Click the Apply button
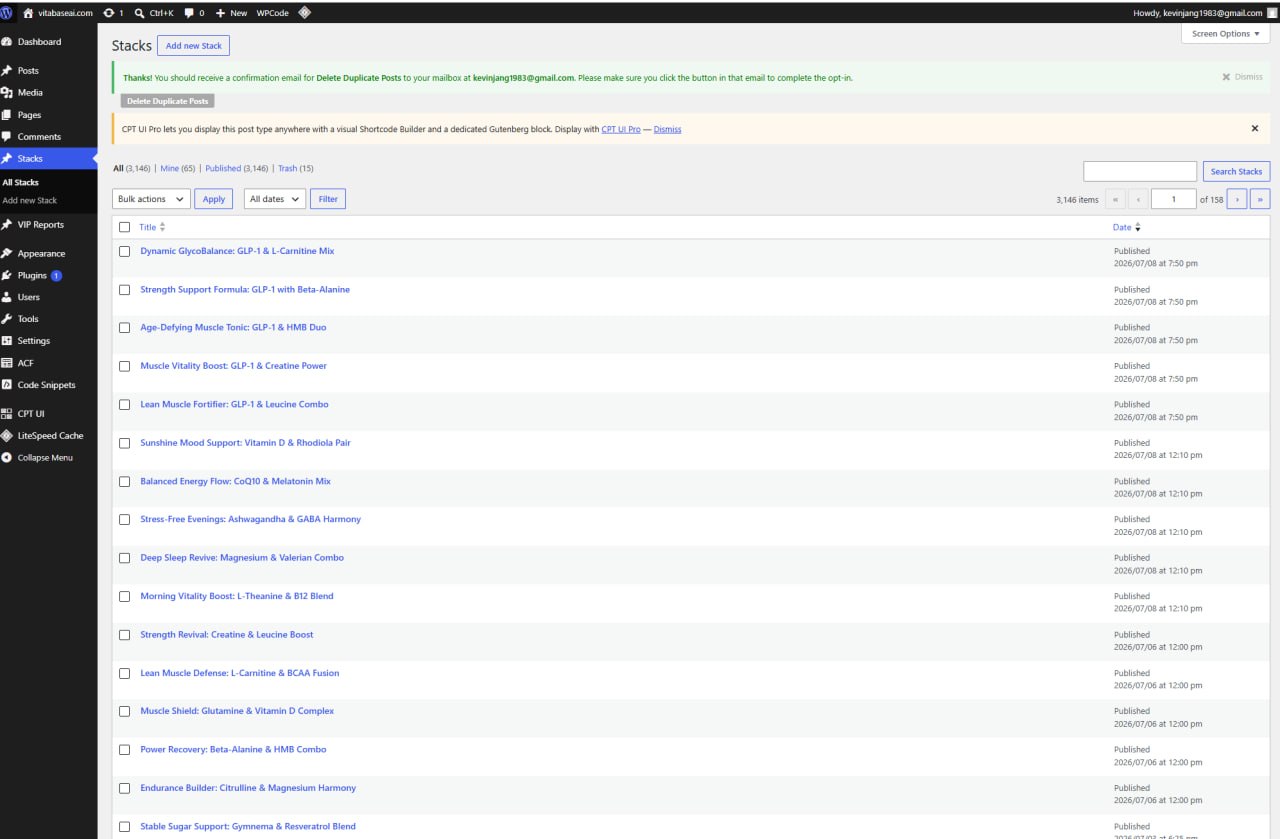This screenshot has width=1280, height=839. [214, 199]
